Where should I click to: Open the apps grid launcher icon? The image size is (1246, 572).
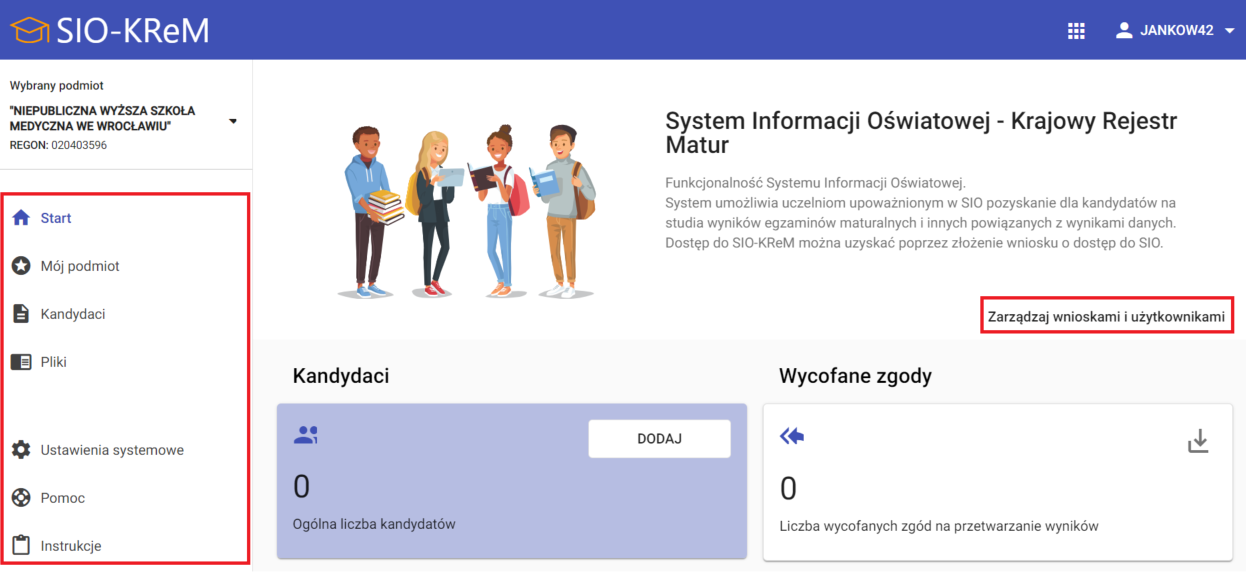[x=1076, y=31]
